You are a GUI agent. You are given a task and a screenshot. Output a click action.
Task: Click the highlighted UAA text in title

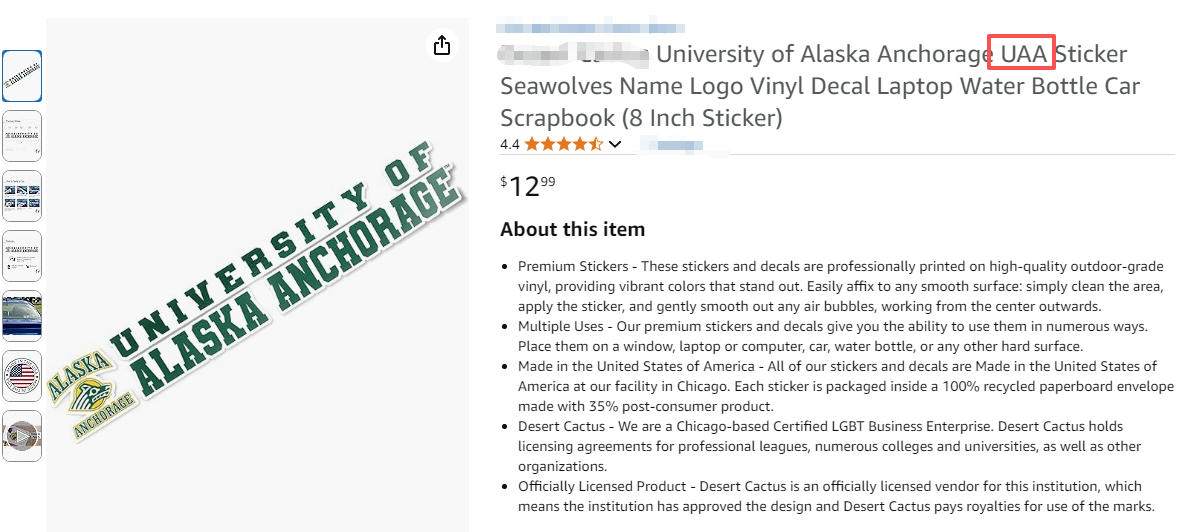pyautogui.click(x=1021, y=53)
